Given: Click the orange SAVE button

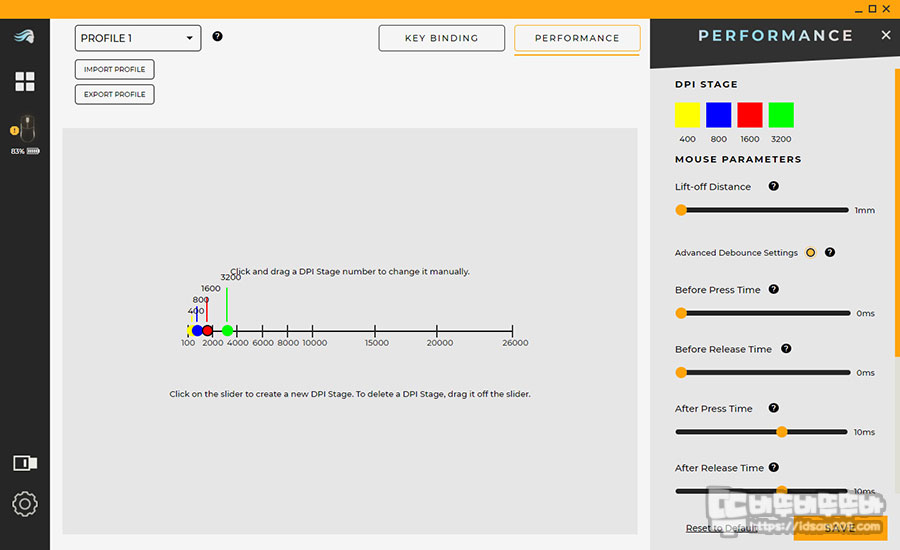Looking at the screenshot, I should (840, 528).
